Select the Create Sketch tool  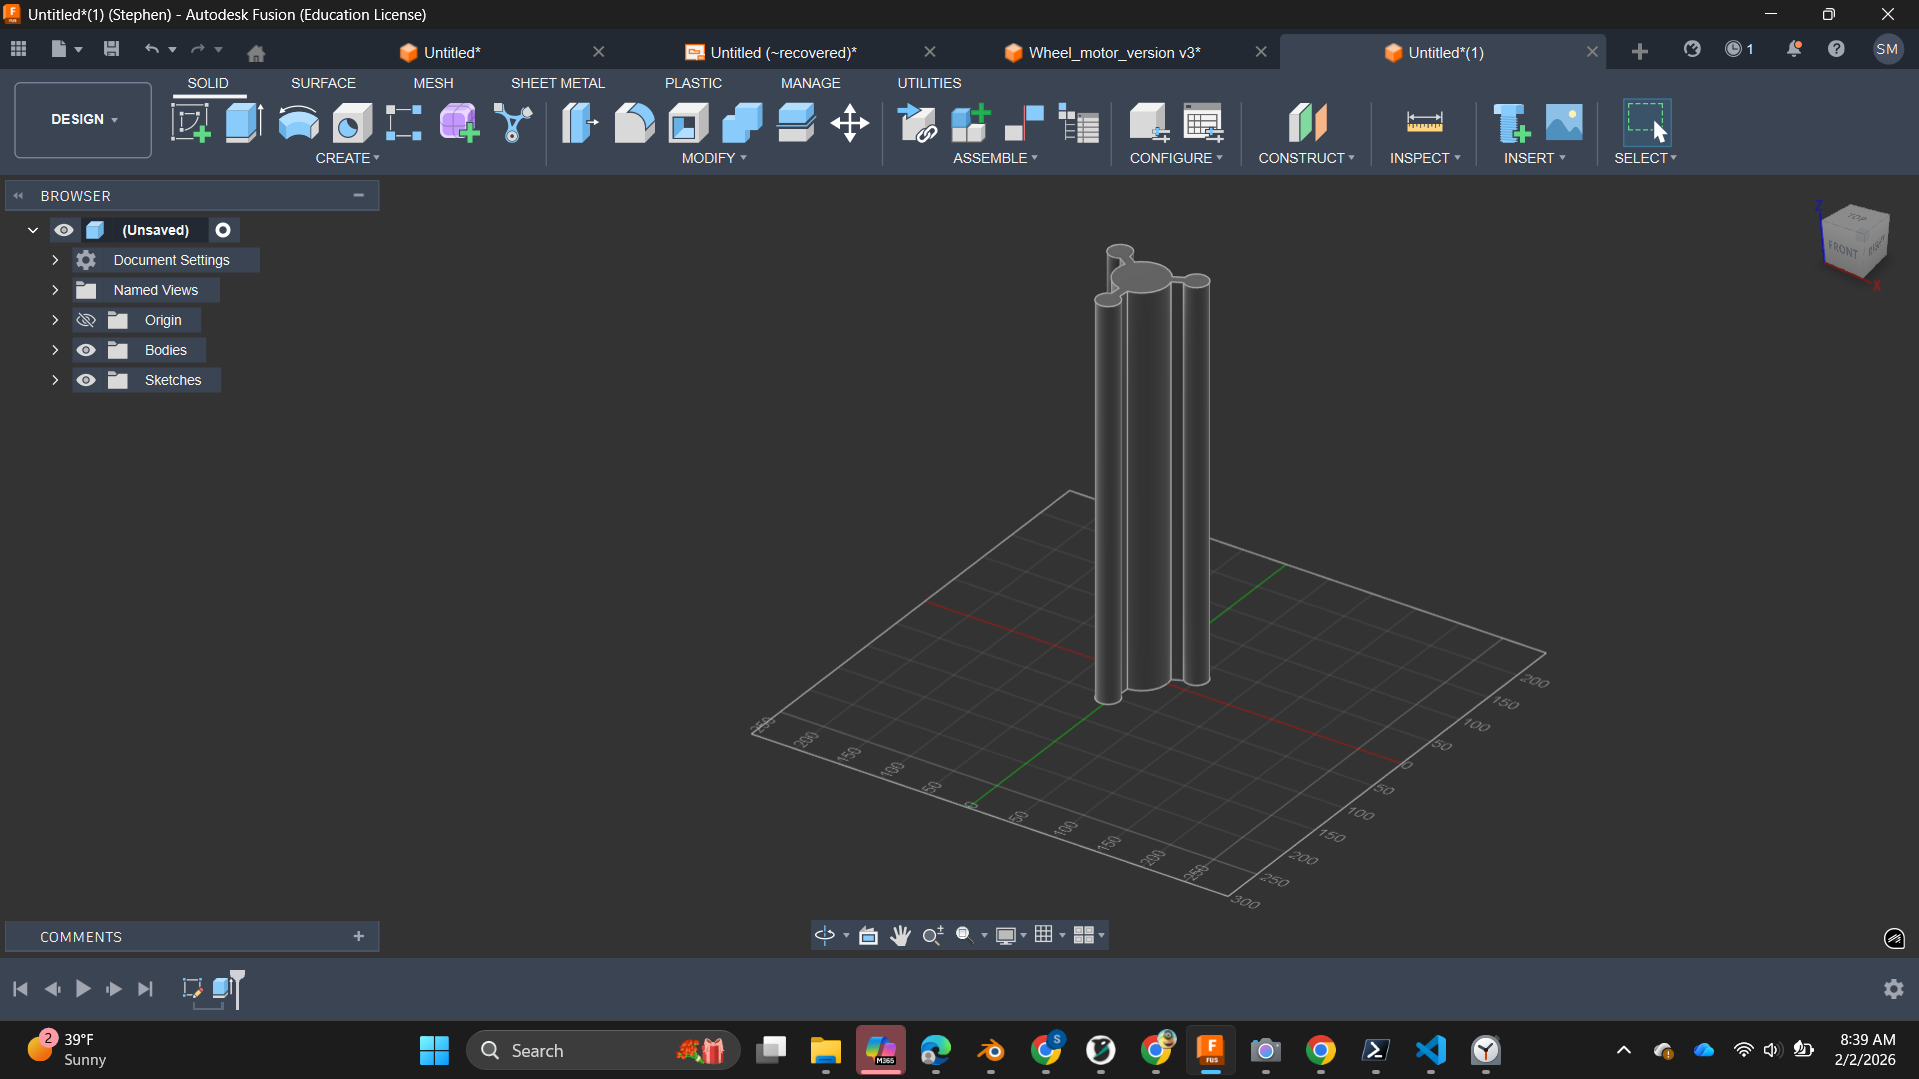190,123
